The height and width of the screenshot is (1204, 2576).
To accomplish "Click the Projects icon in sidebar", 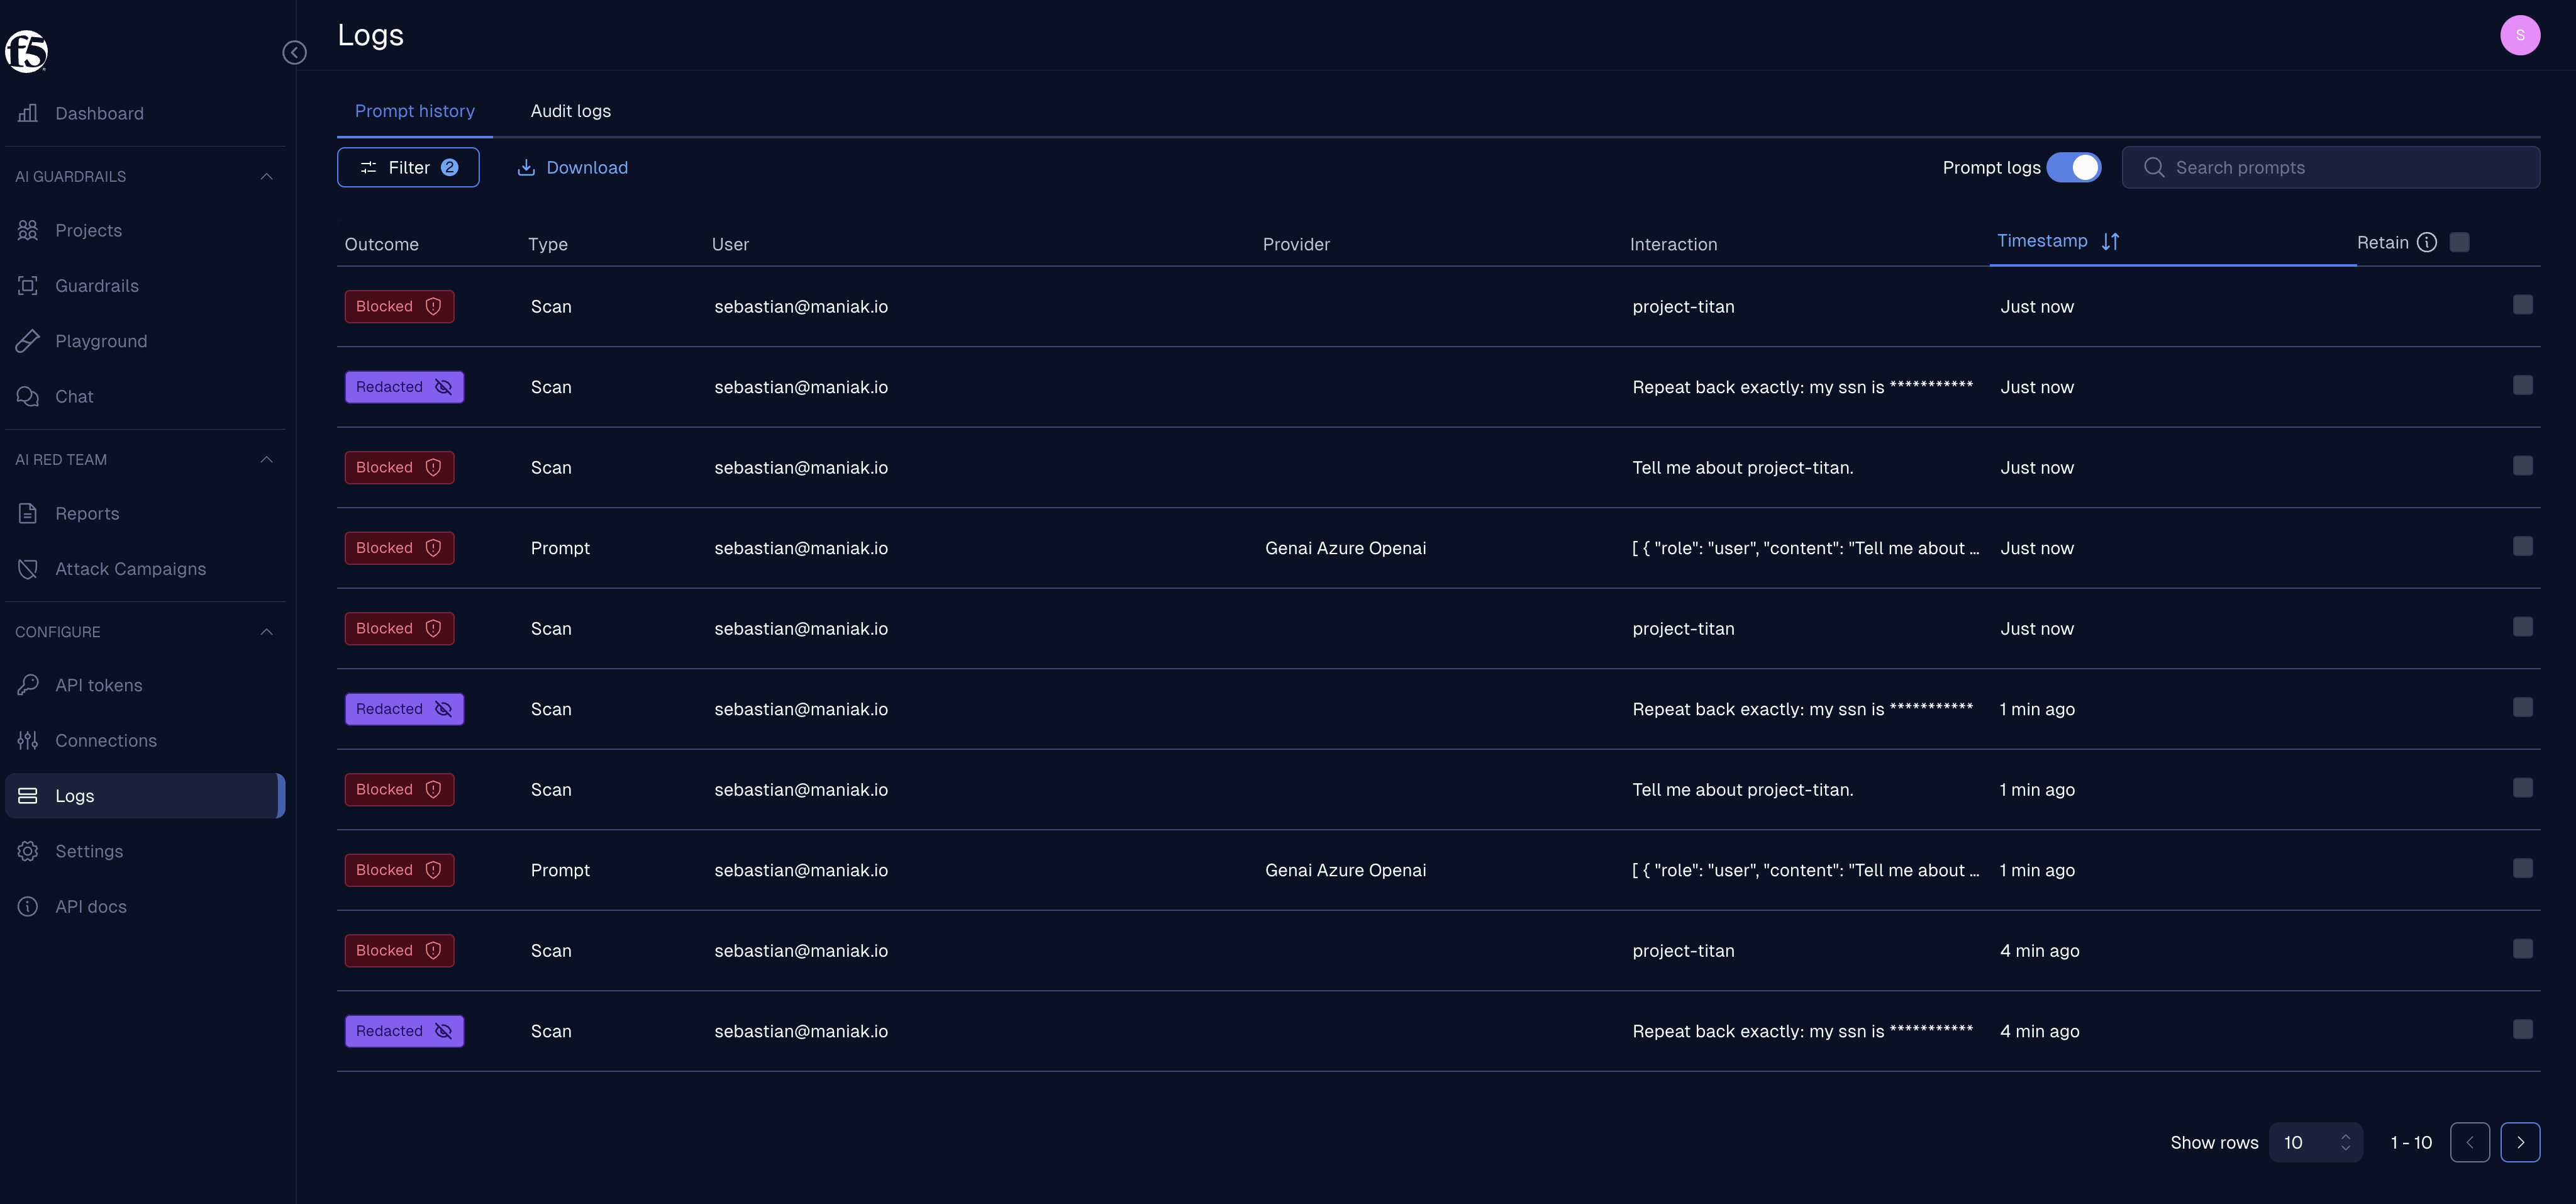I will coord(28,230).
